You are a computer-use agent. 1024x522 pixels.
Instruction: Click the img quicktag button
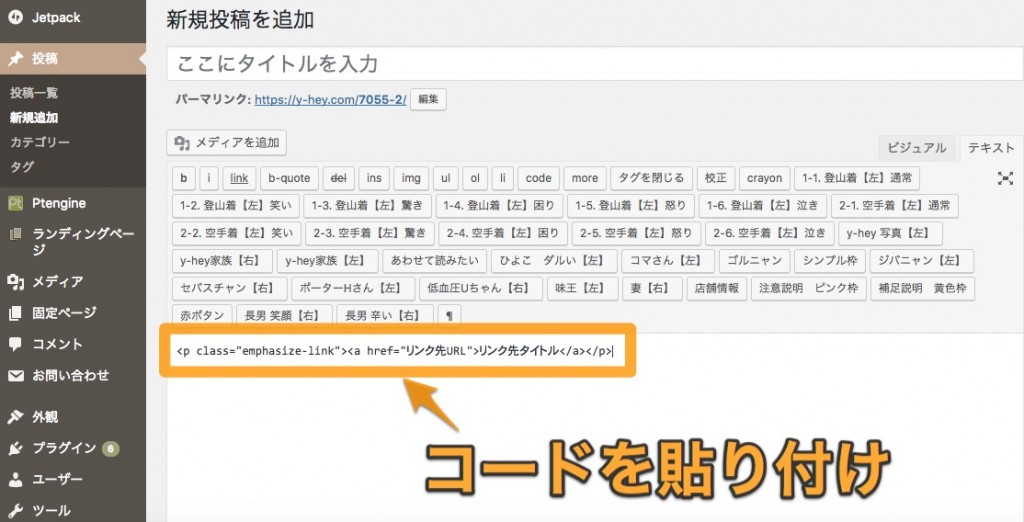click(x=411, y=178)
